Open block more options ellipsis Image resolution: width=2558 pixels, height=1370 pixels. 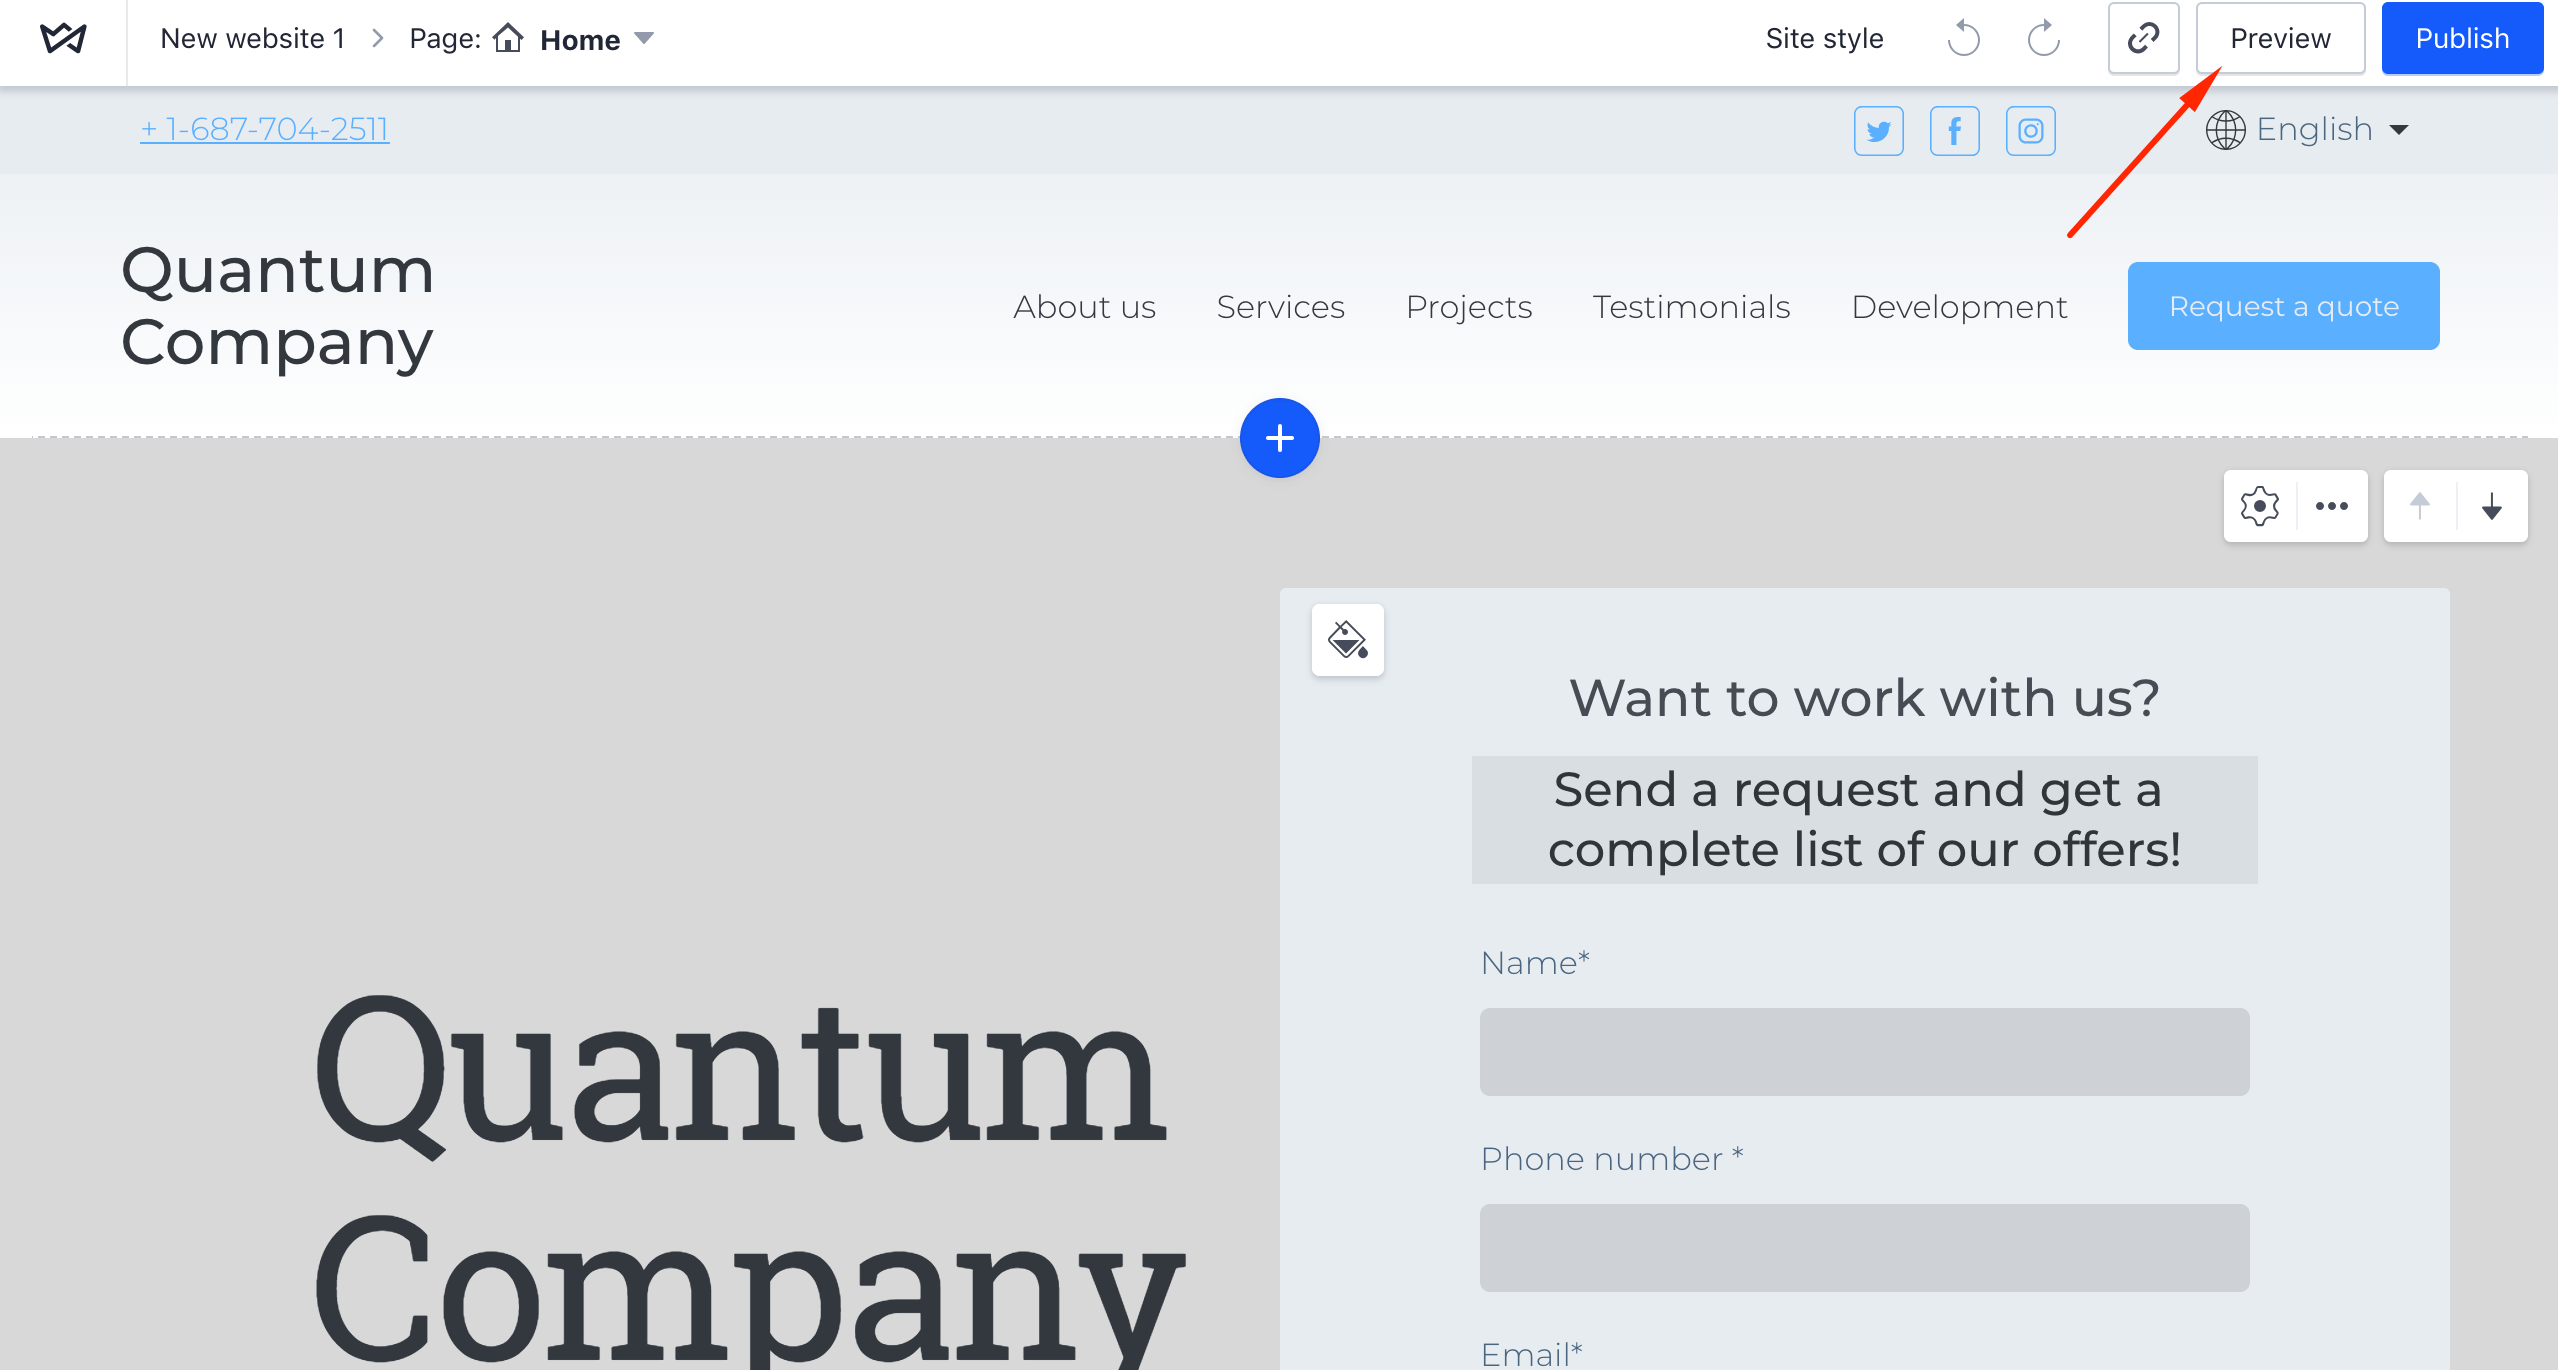2331,506
